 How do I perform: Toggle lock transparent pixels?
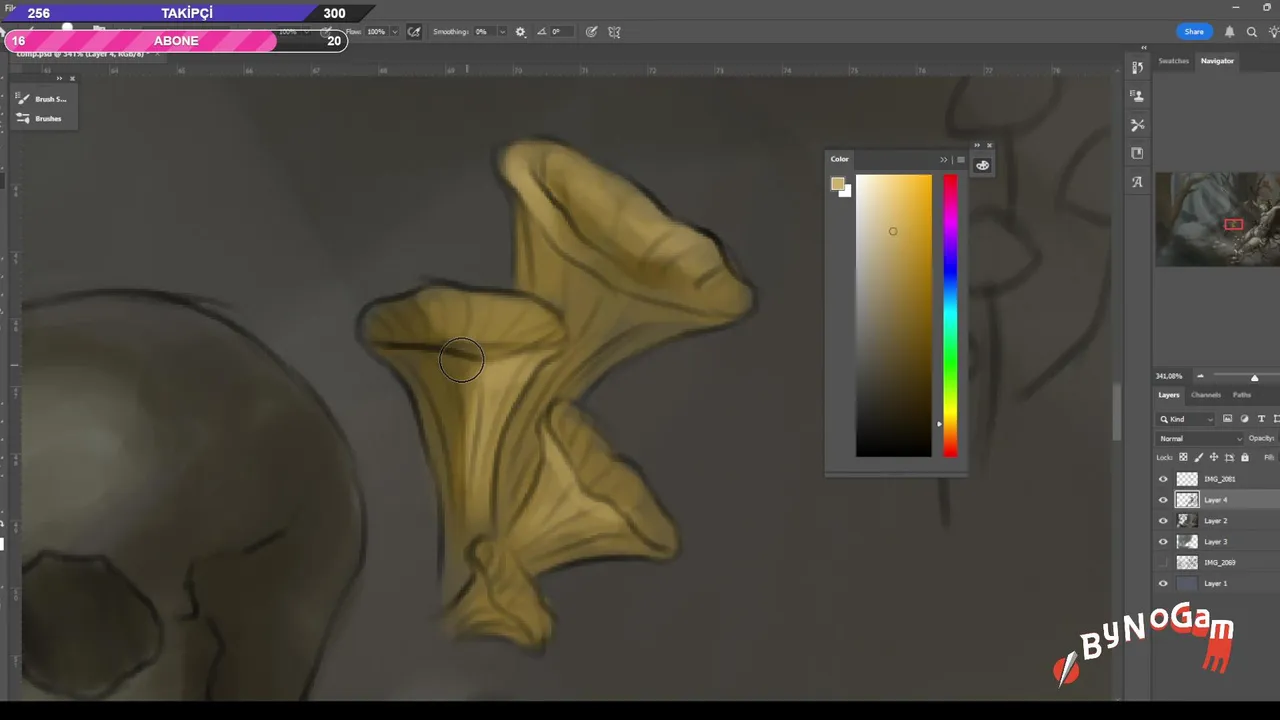point(1183,457)
